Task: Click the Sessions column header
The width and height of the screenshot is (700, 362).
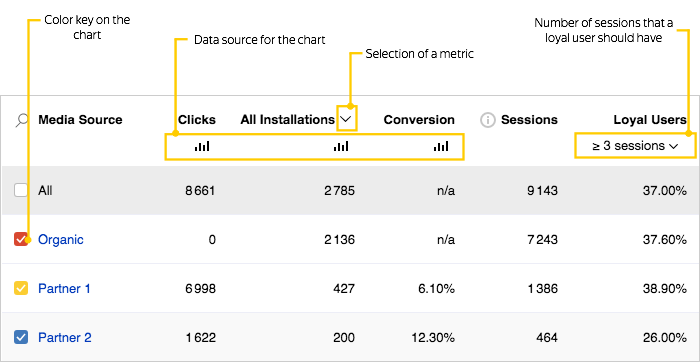Action: (x=529, y=120)
